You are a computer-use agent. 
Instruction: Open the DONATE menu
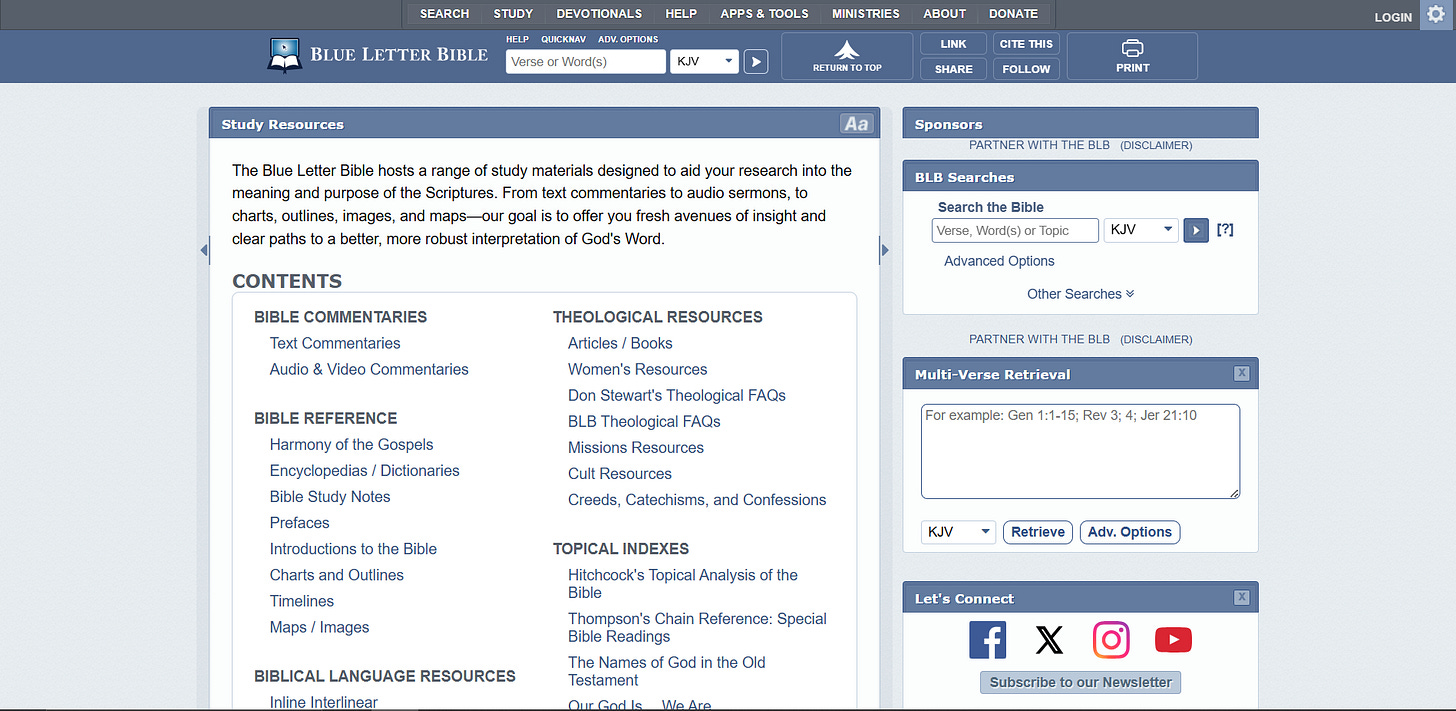[1013, 14]
